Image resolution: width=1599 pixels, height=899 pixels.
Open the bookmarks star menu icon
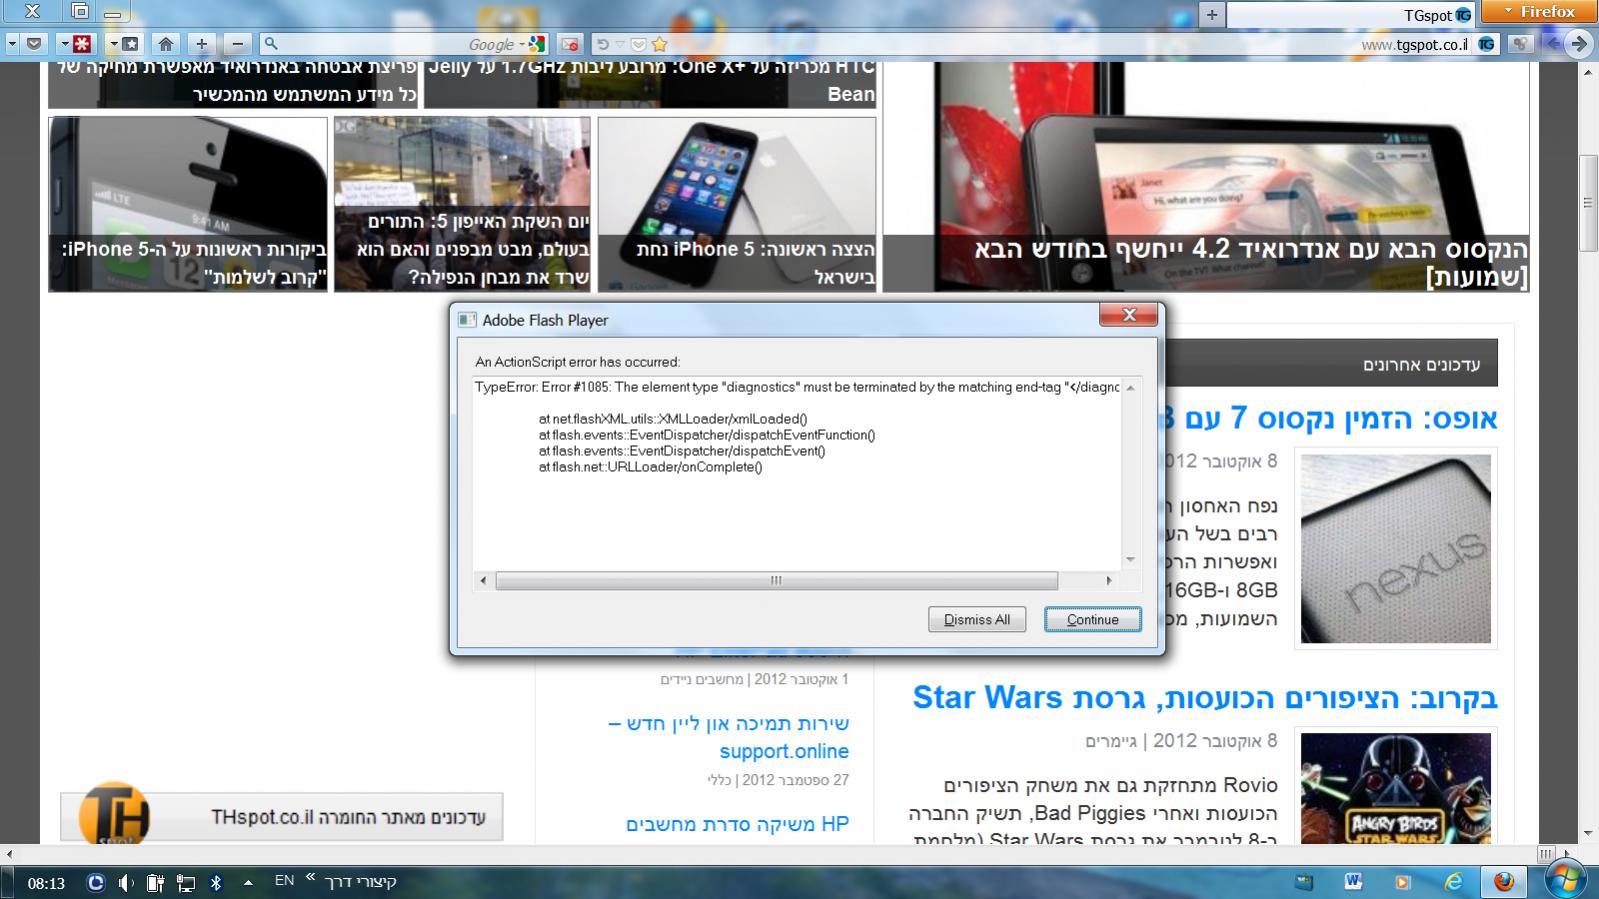[131, 44]
